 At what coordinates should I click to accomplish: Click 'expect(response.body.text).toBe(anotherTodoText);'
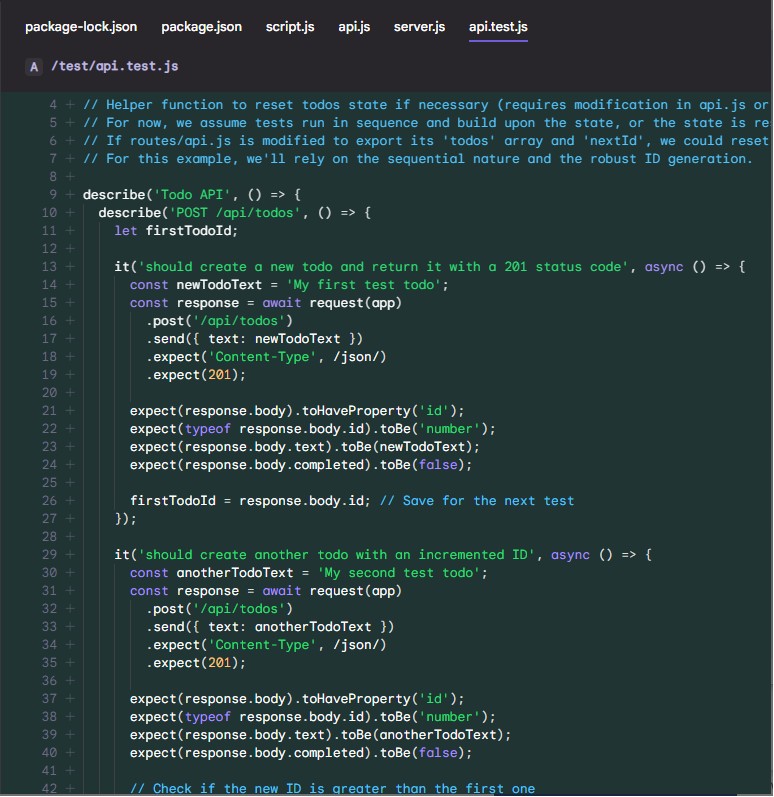click(320, 734)
